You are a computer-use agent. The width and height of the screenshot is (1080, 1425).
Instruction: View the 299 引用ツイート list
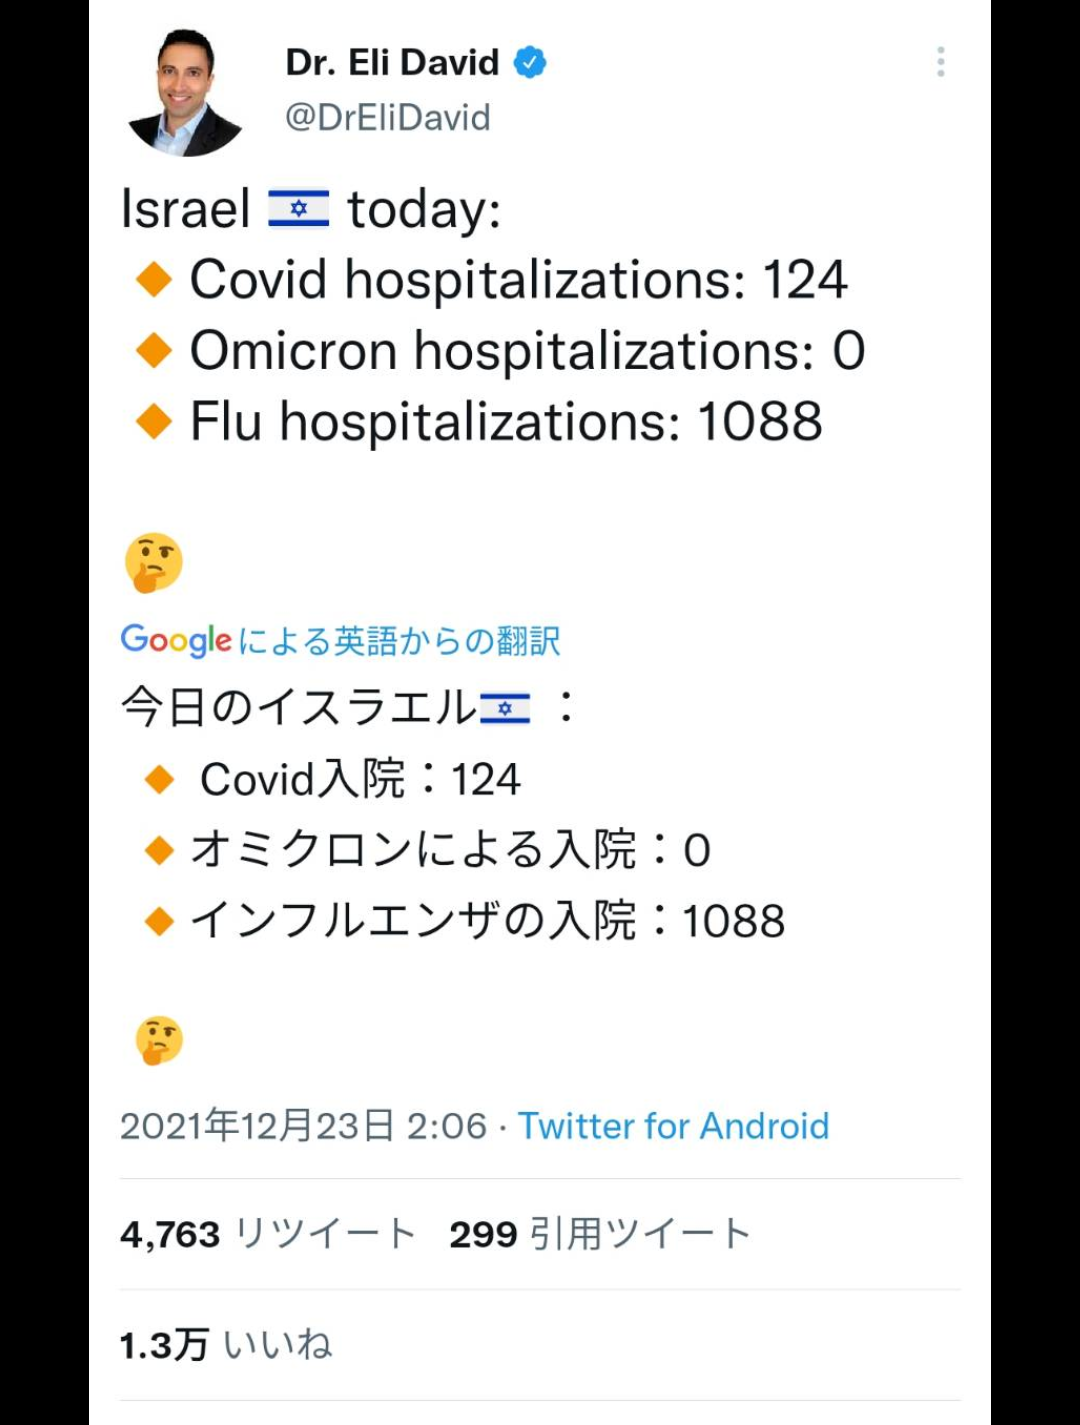pos(600,1234)
